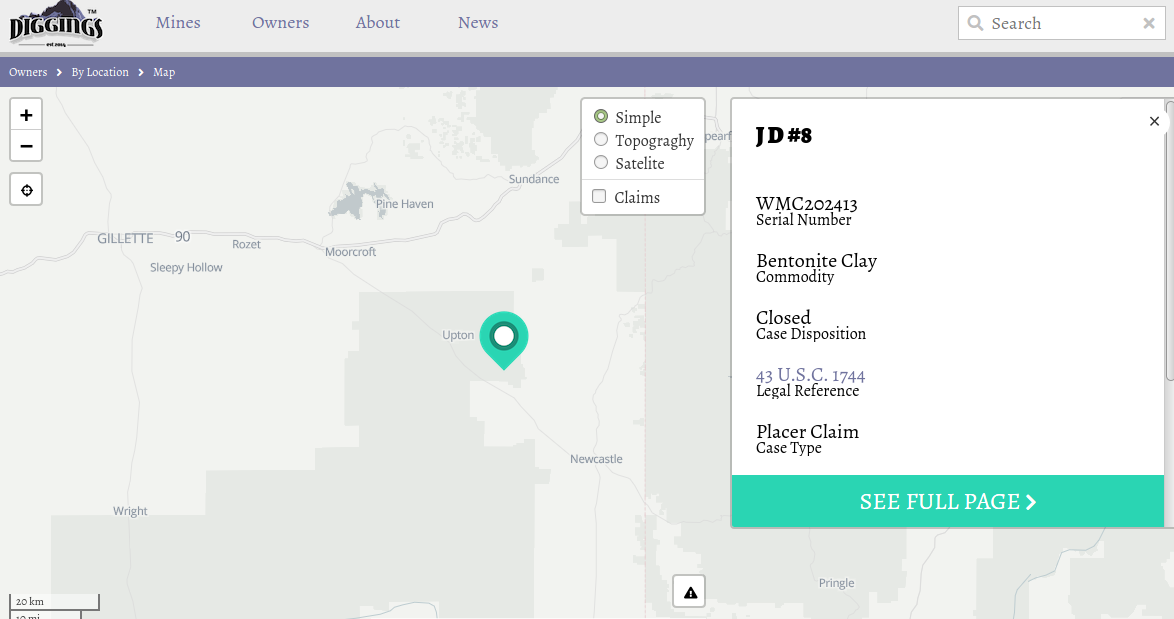Image resolution: width=1174 pixels, height=619 pixels.
Task: Click the info panel scrollbar
Action: [x=1170, y=240]
